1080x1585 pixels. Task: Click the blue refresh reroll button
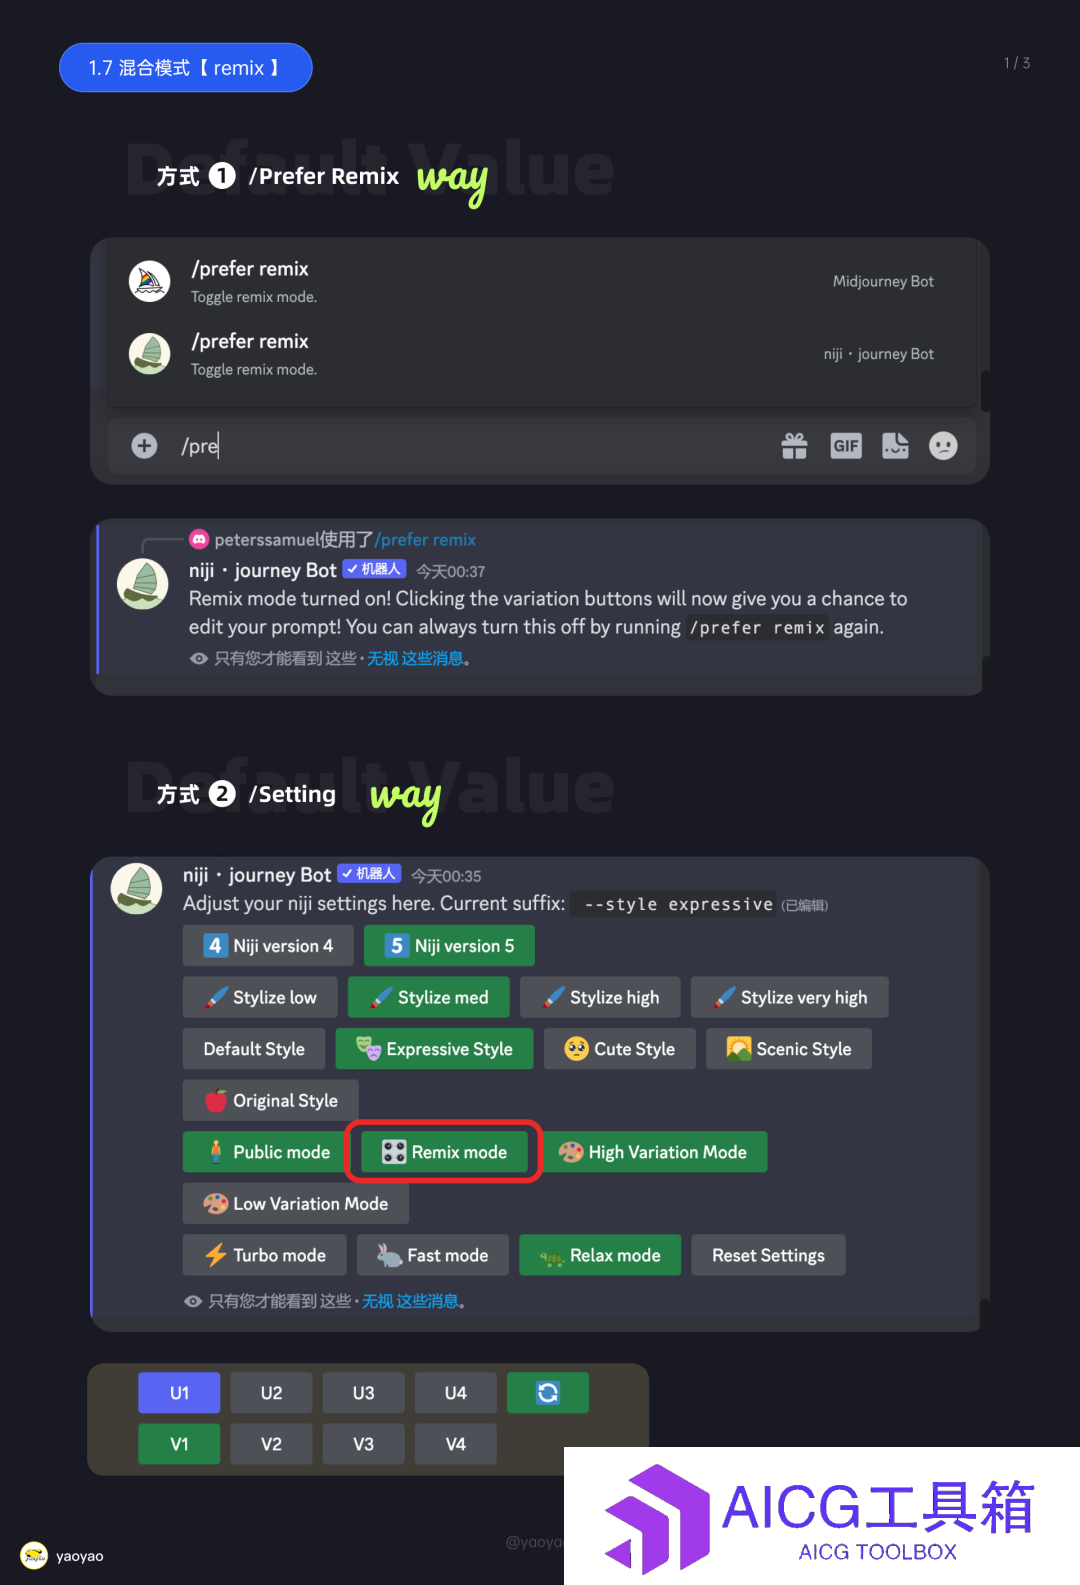[x=548, y=1392]
